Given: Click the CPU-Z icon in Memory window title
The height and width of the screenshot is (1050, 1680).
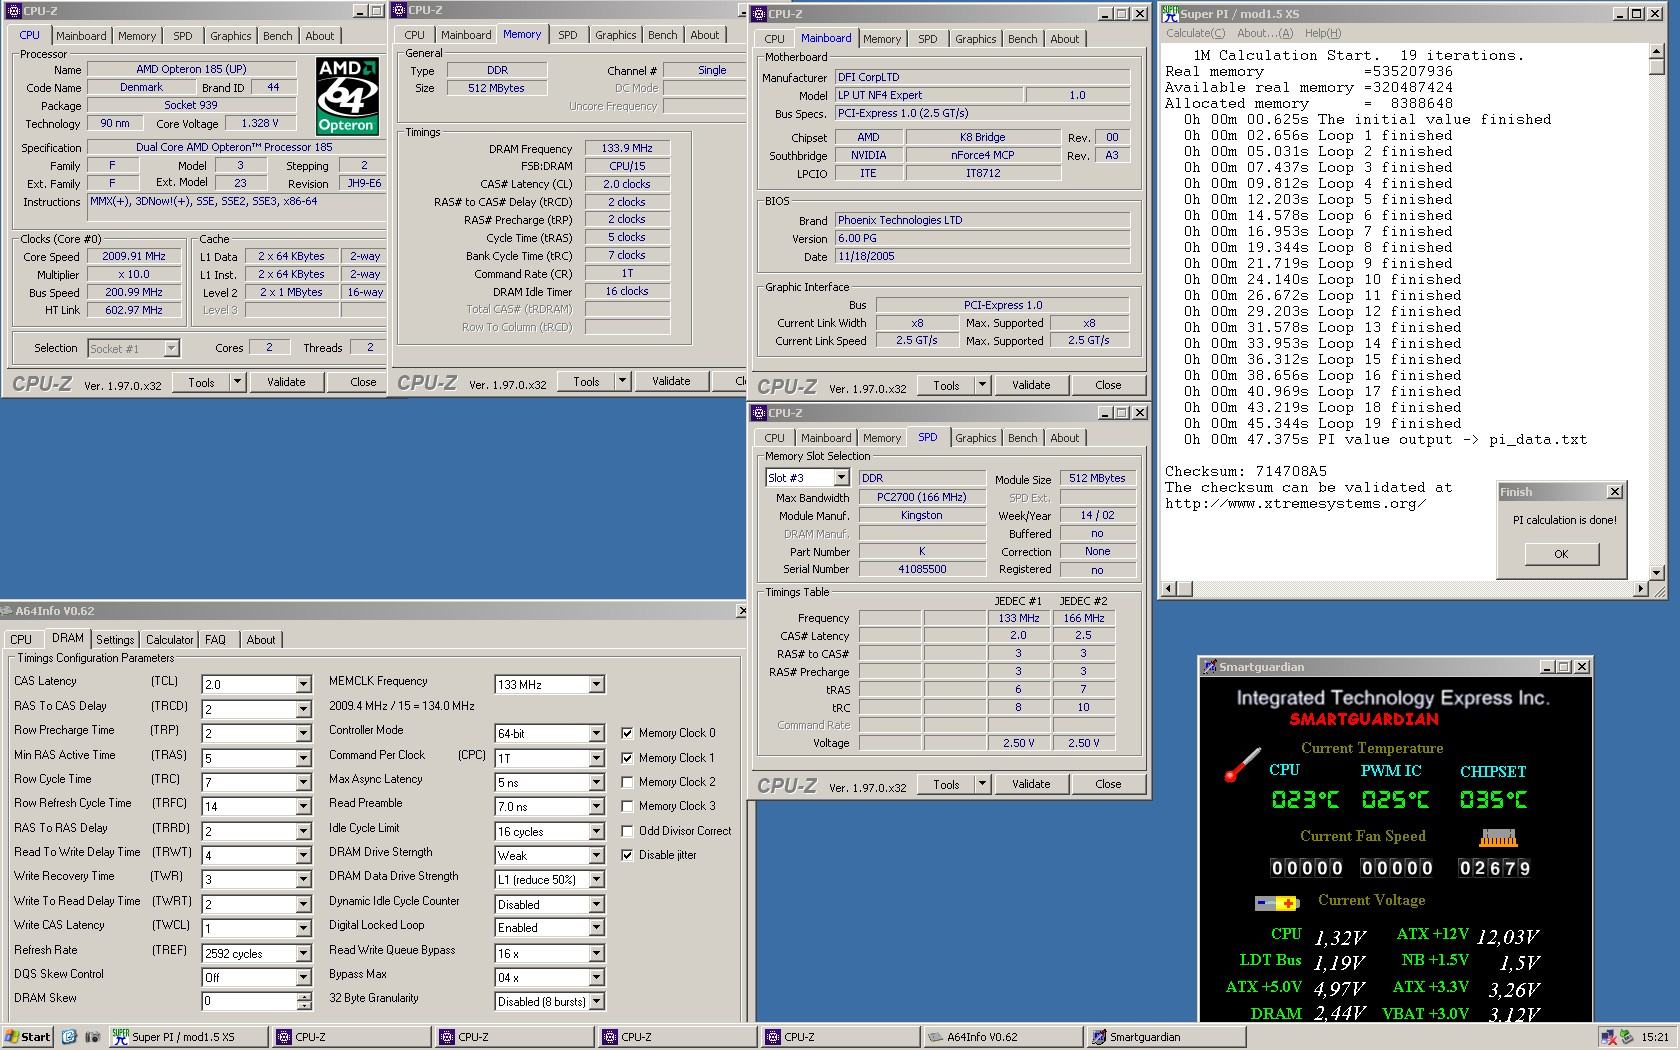Looking at the screenshot, I should 399,10.
